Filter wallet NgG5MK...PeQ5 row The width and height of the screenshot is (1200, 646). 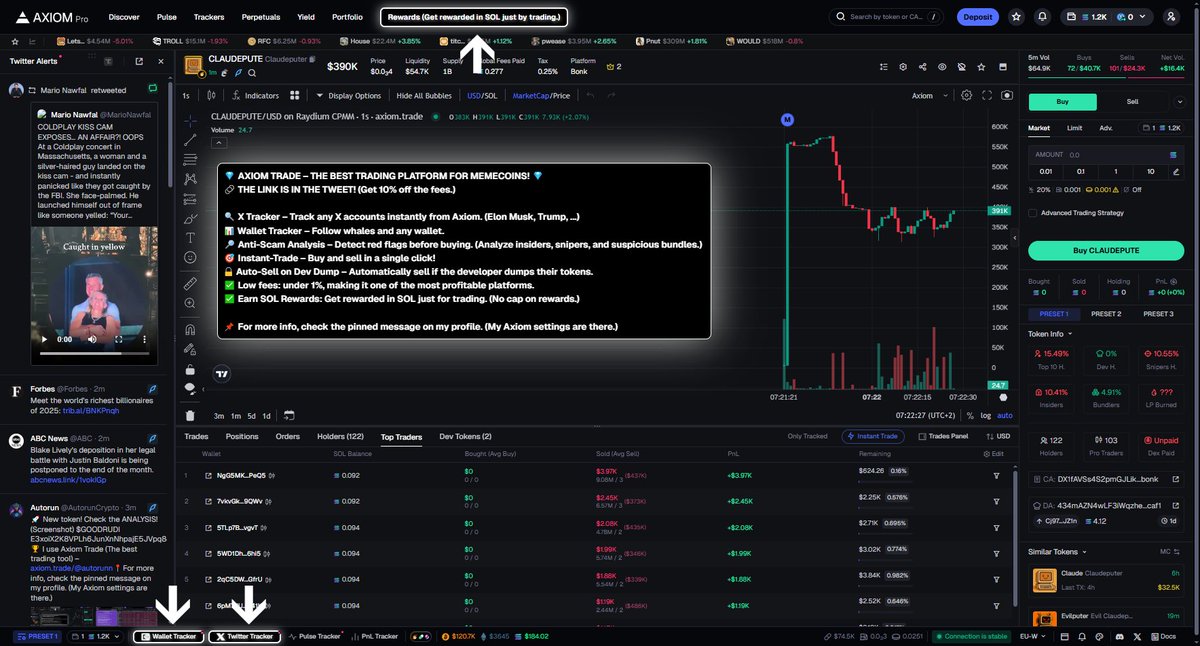click(x=996, y=475)
